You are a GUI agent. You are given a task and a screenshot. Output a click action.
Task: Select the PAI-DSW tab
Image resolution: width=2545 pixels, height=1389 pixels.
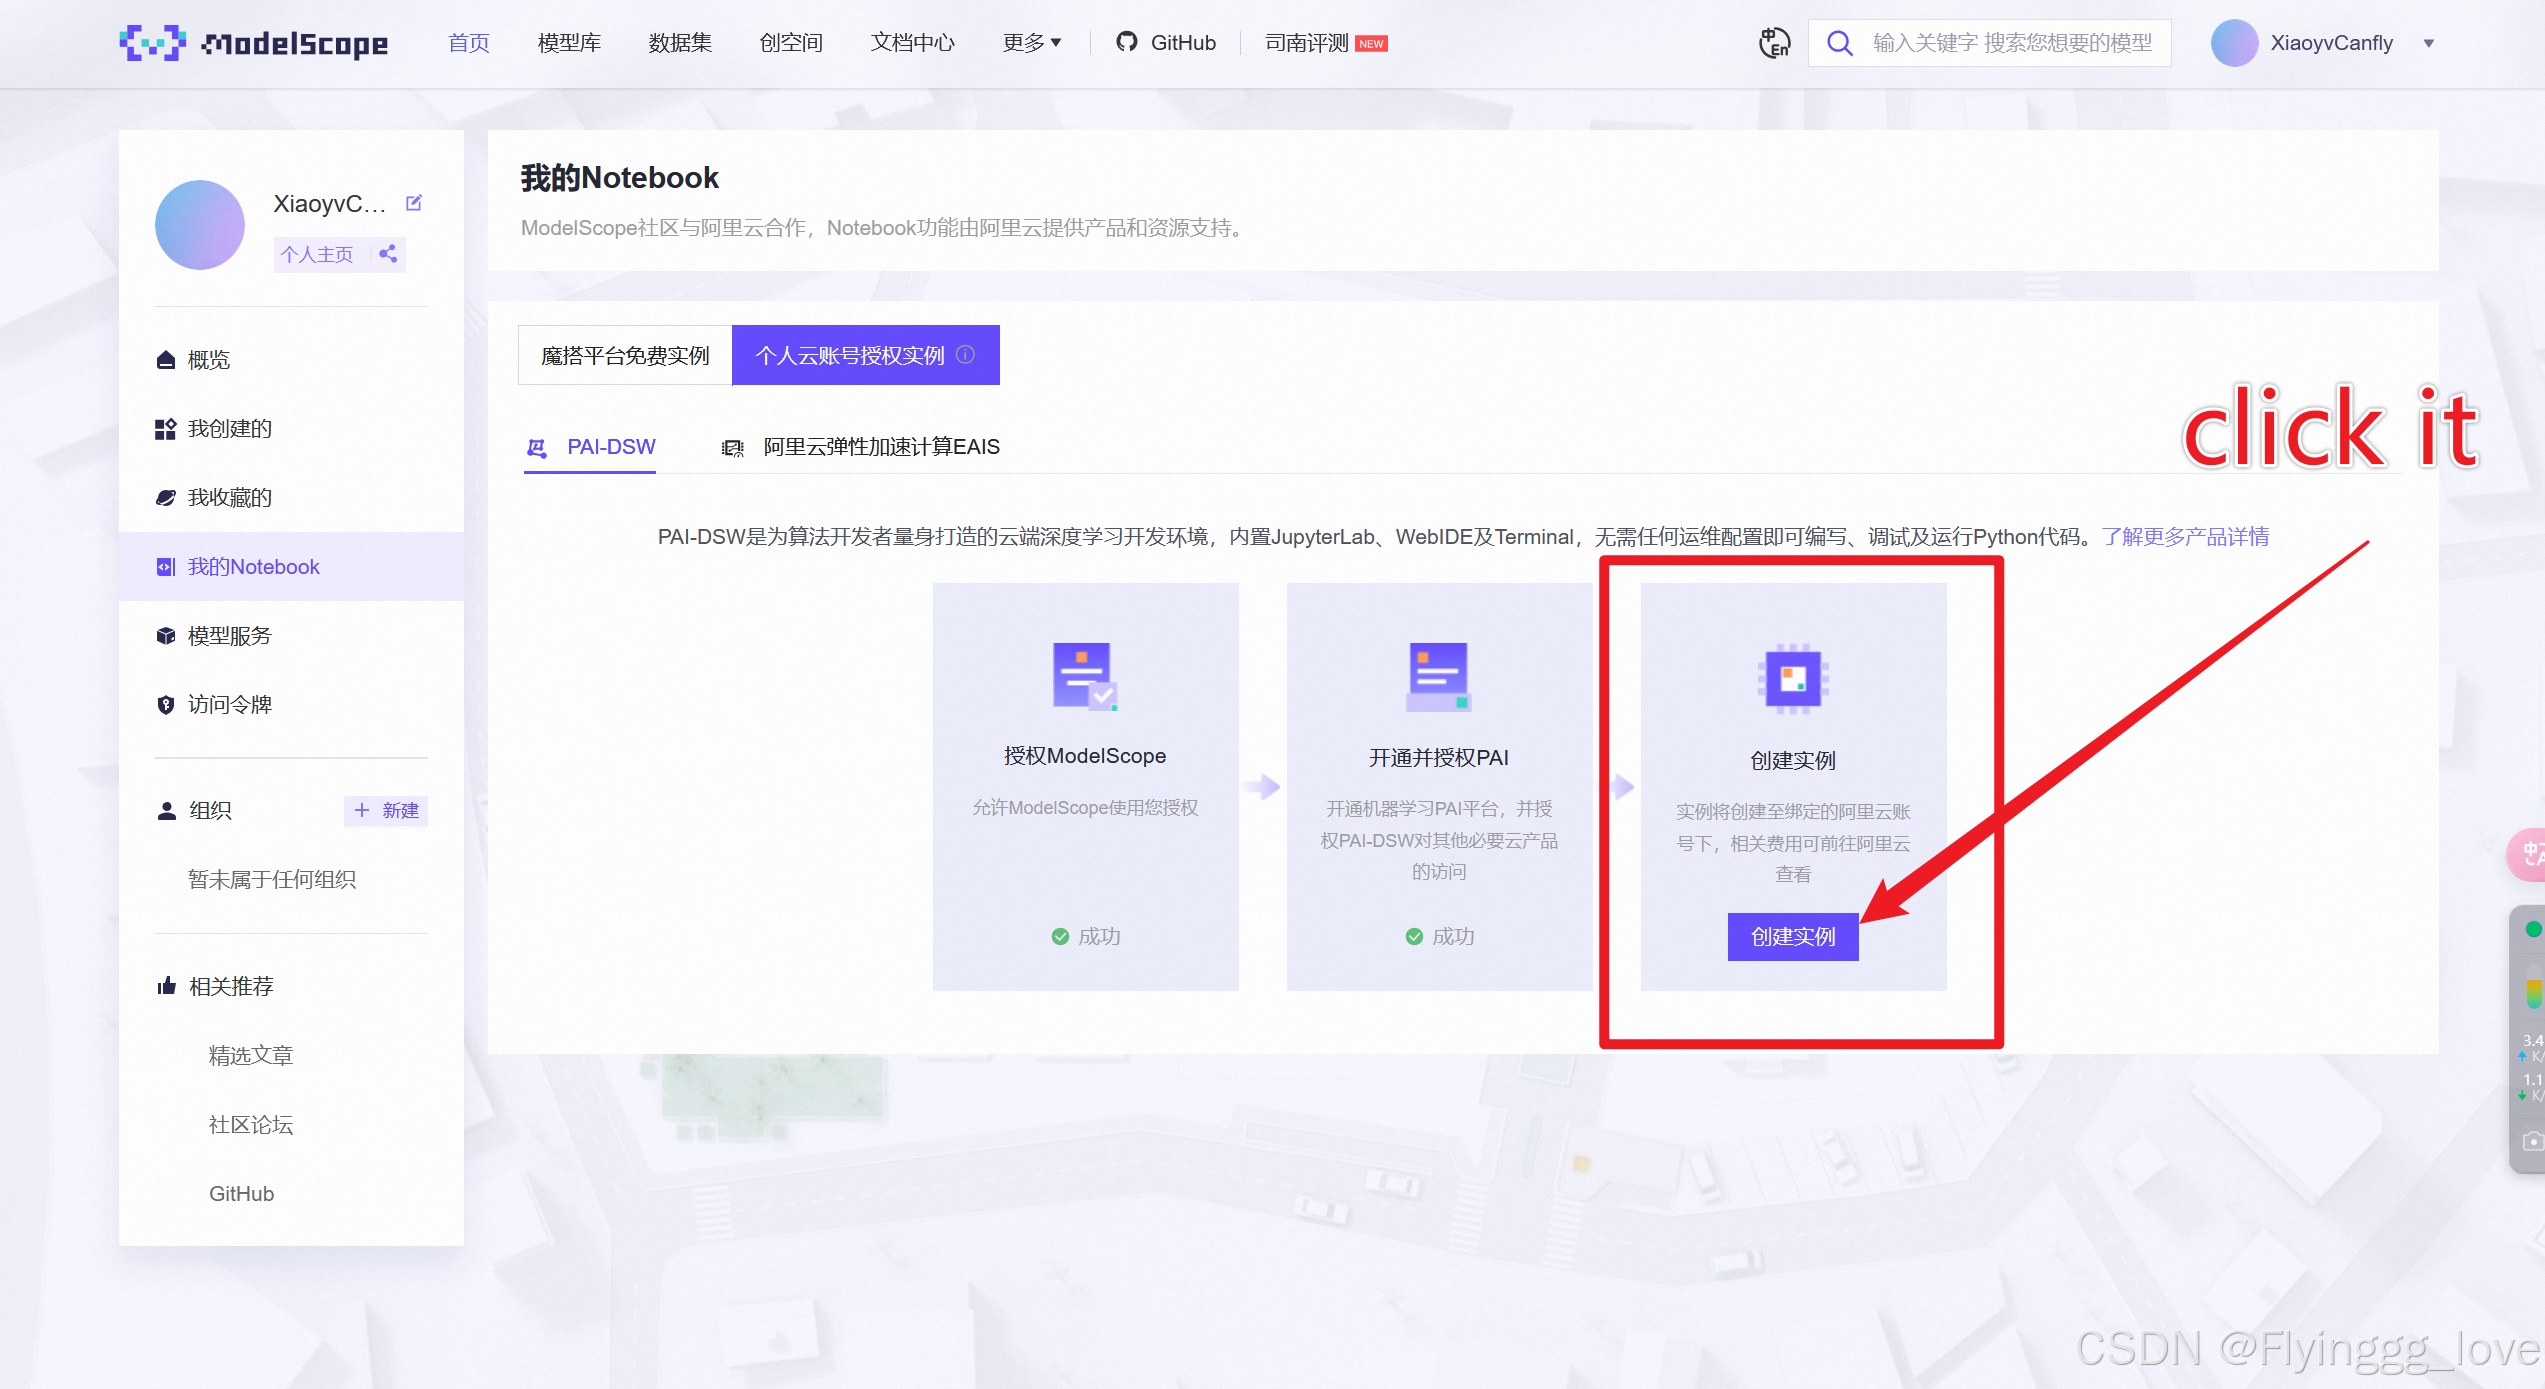pyautogui.click(x=590, y=447)
